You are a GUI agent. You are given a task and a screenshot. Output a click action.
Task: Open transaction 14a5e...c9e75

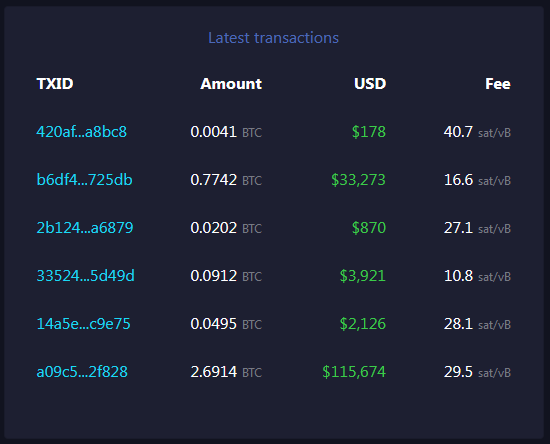pos(83,324)
